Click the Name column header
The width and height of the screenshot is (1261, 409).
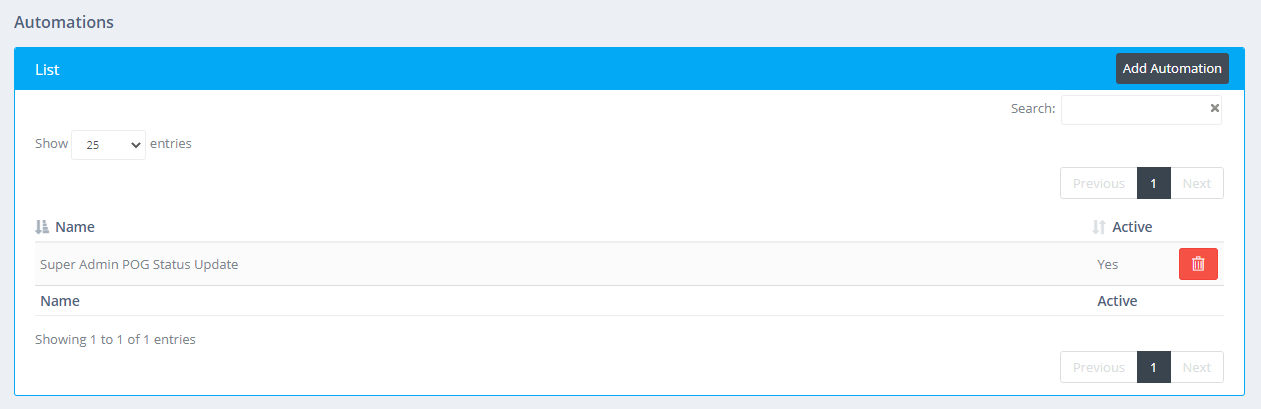coord(75,227)
